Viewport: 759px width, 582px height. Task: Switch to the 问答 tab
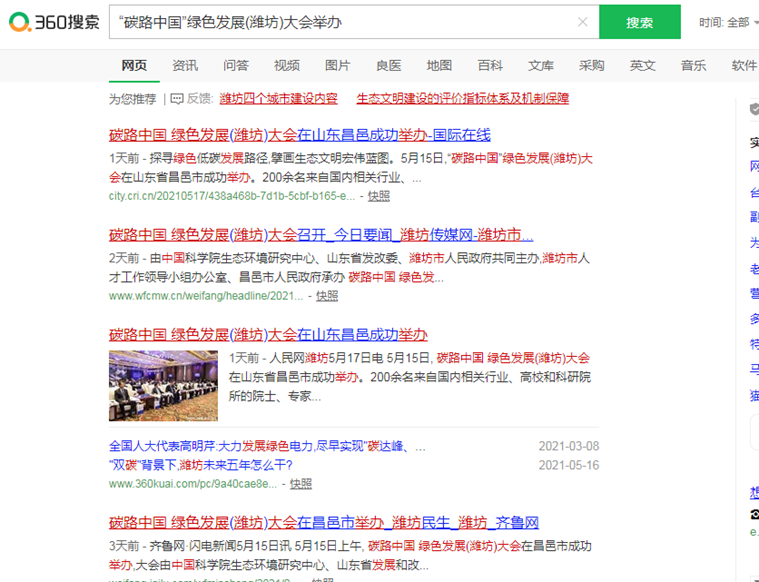pos(236,65)
